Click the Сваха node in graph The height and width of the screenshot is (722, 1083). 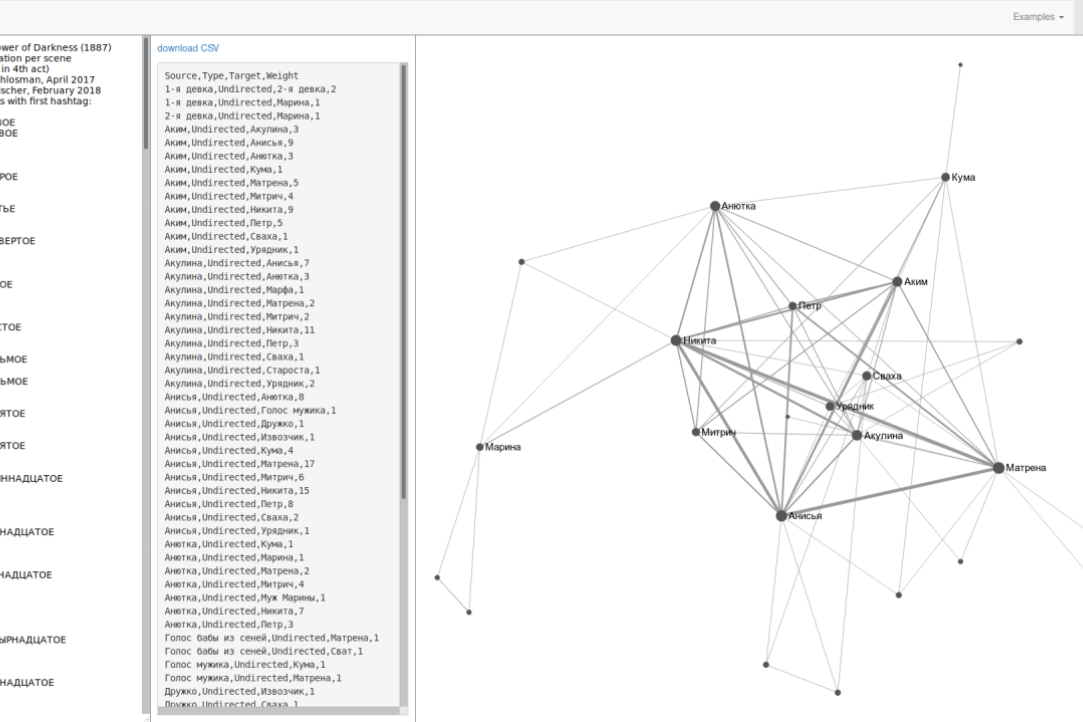click(x=867, y=376)
